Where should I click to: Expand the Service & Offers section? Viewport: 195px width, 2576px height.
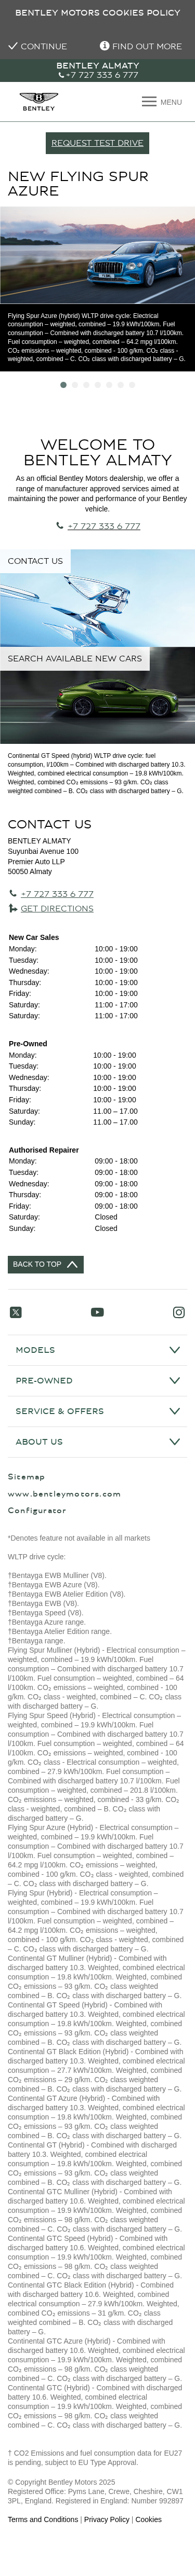pos(97,1411)
